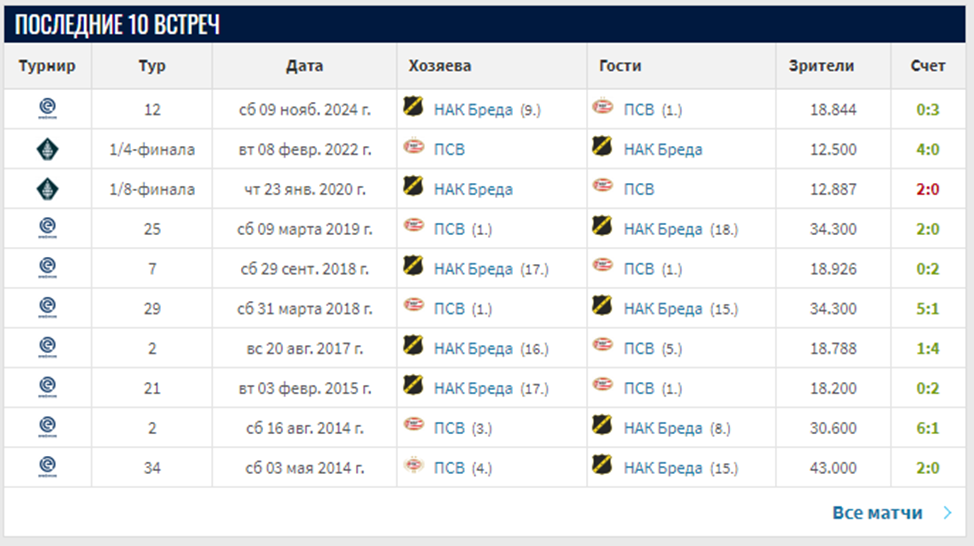Viewport: 974px width, 546px height.
Task: Open the 1:4 score from the 2017 match
Action: pyautogui.click(x=927, y=348)
